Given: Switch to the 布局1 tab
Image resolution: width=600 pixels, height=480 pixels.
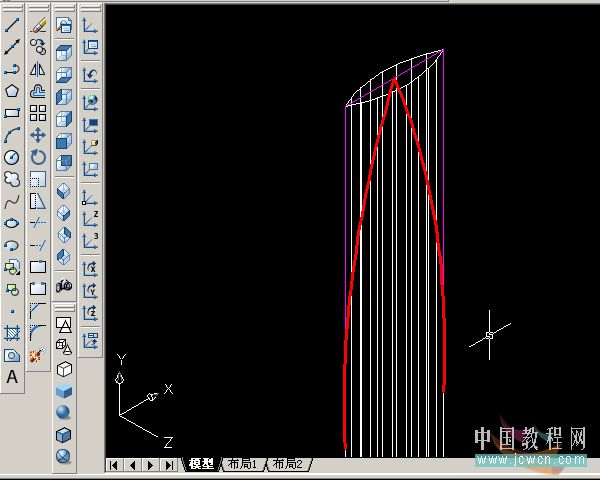Looking at the screenshot, I should (243, 464).
